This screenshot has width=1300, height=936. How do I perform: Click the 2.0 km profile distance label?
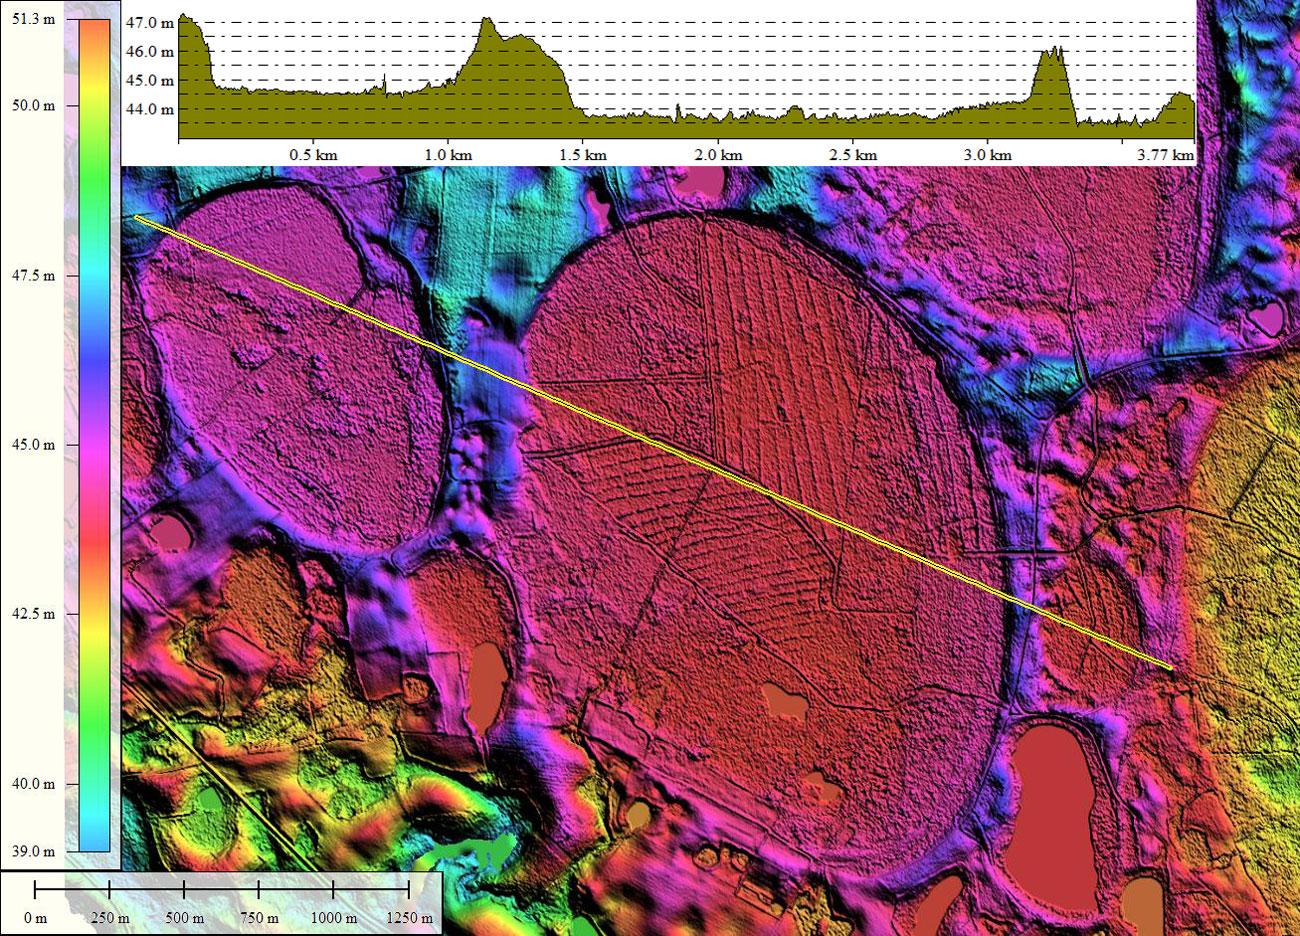tap(718, 155)
